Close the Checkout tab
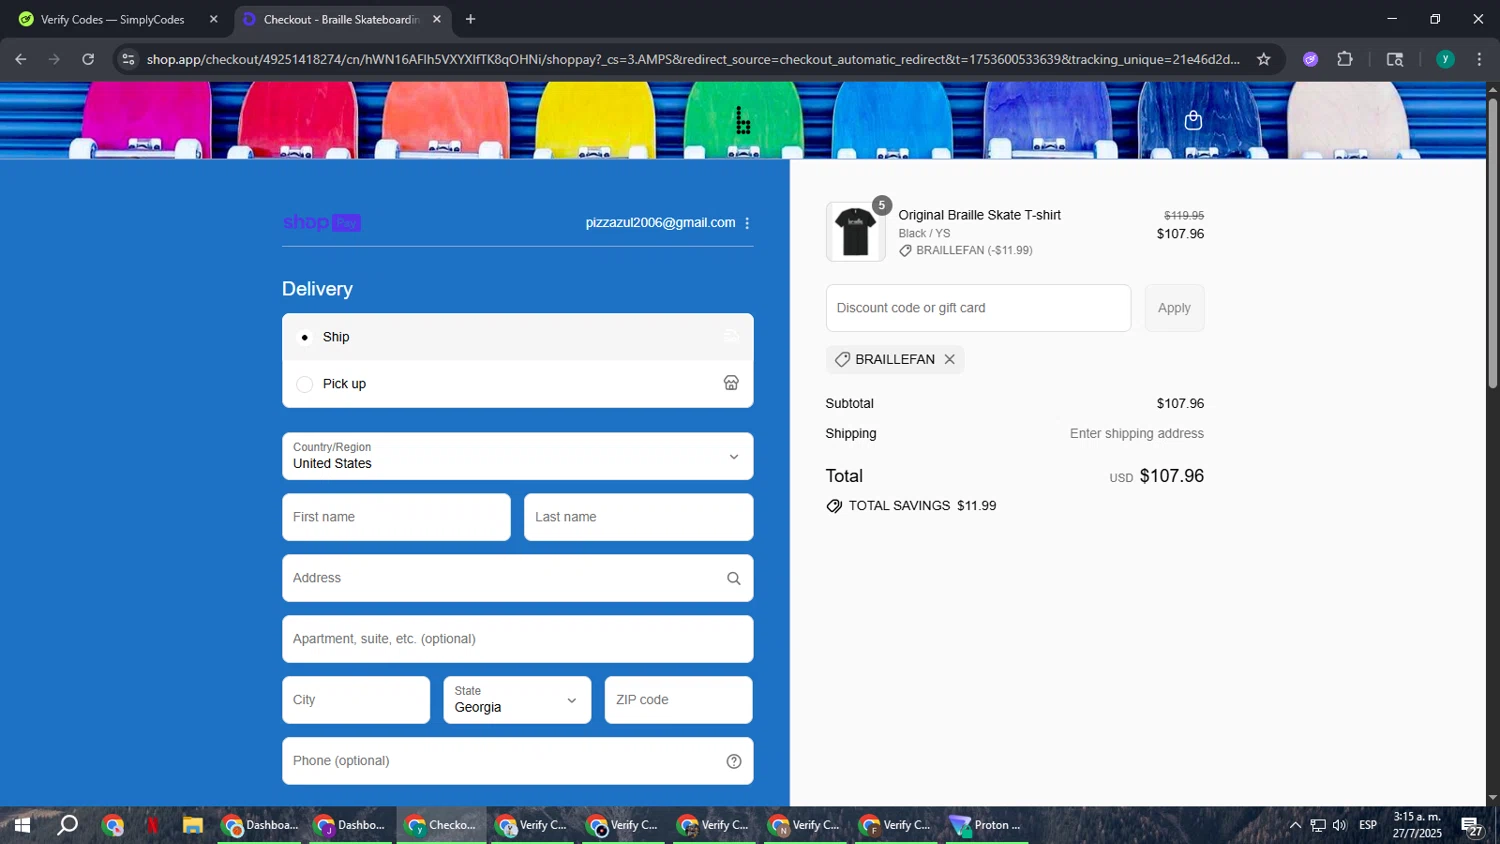 pos(437,19)
